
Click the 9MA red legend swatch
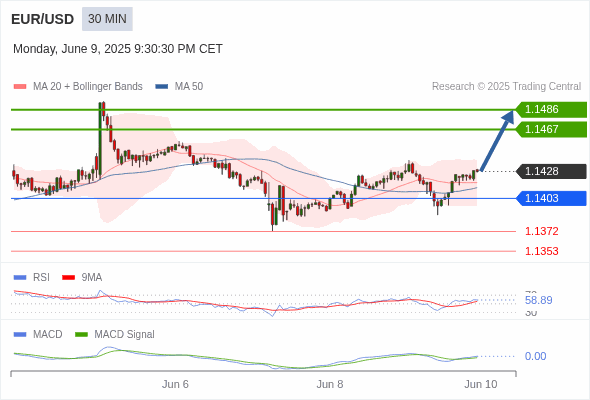click(x=68, y=278)
